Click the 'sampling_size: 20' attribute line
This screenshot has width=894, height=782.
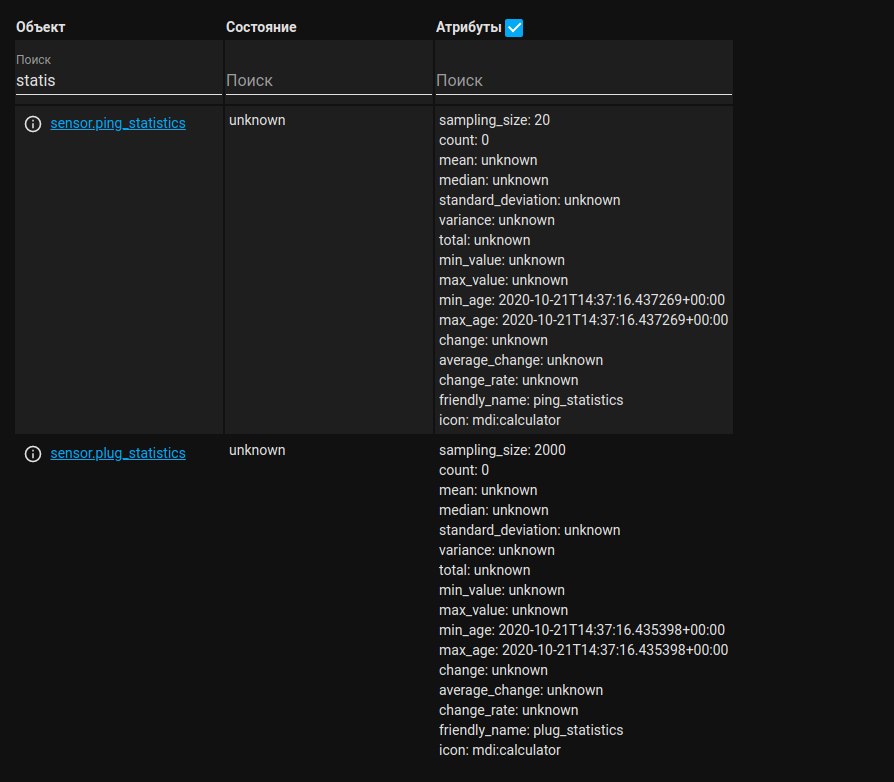click(494, 120)
